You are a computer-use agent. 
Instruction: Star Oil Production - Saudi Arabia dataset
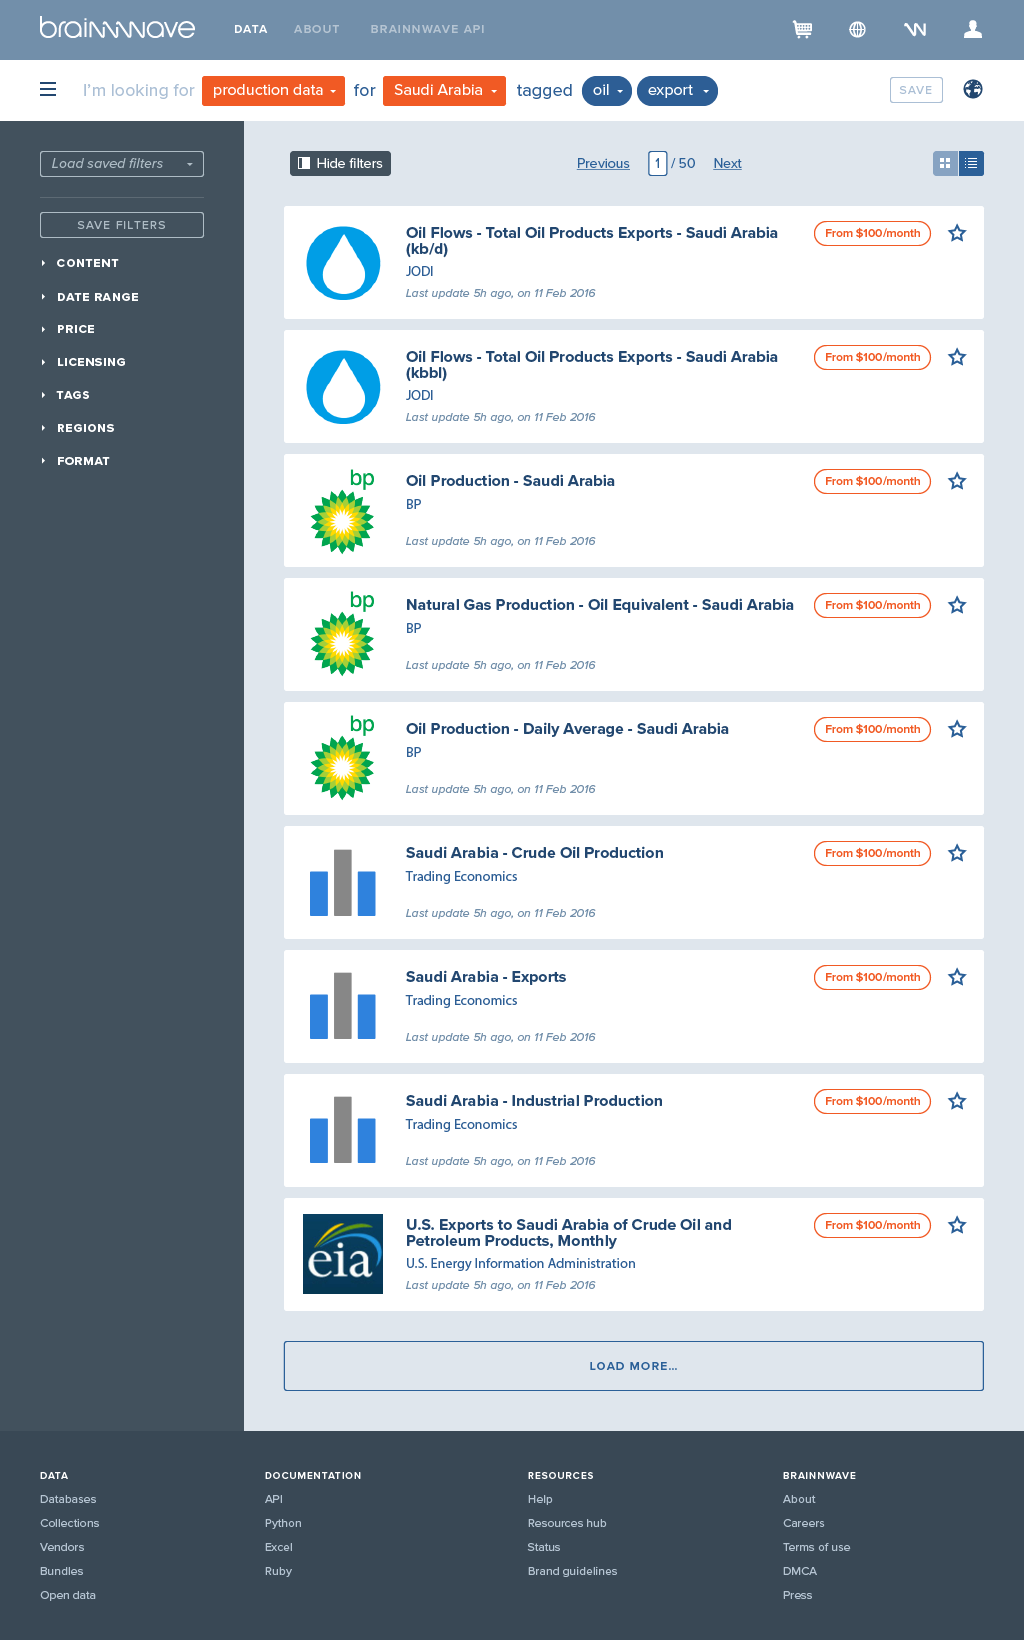pos(957,481)
